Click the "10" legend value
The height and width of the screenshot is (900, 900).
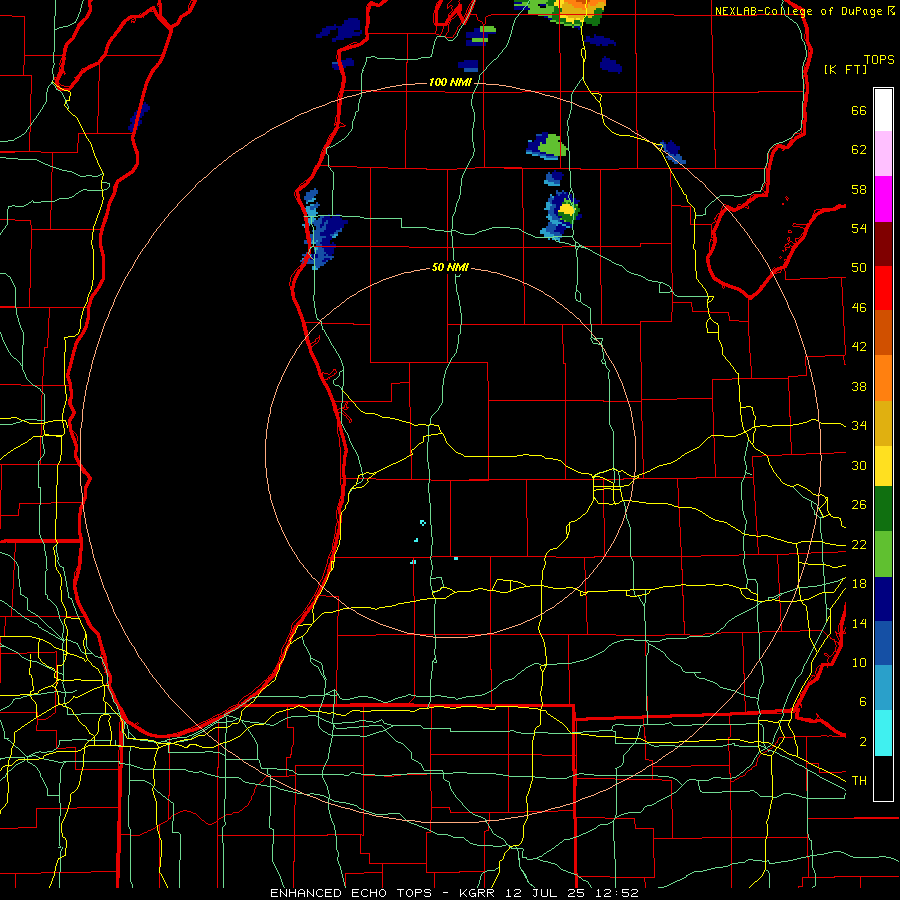pos(859,662)
